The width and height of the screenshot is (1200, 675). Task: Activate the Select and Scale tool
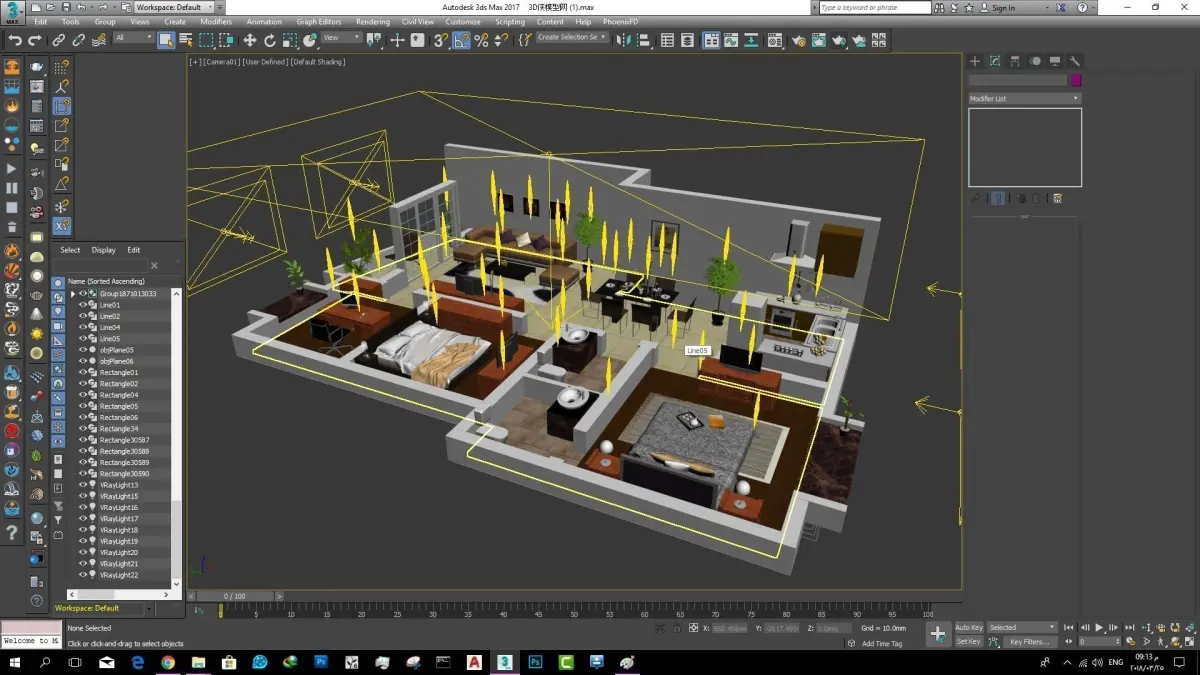(x=290, y=40)
